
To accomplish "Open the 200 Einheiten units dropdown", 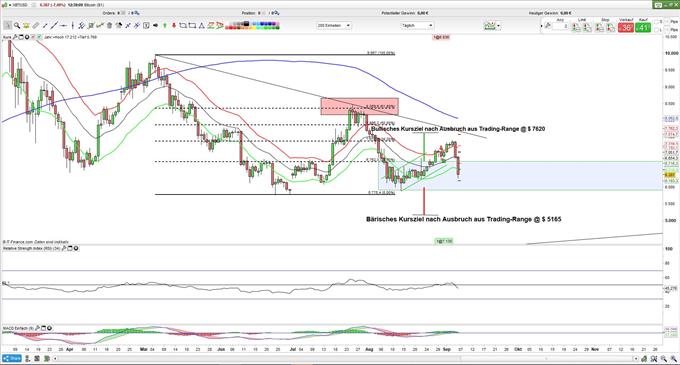I will (333, 26).
